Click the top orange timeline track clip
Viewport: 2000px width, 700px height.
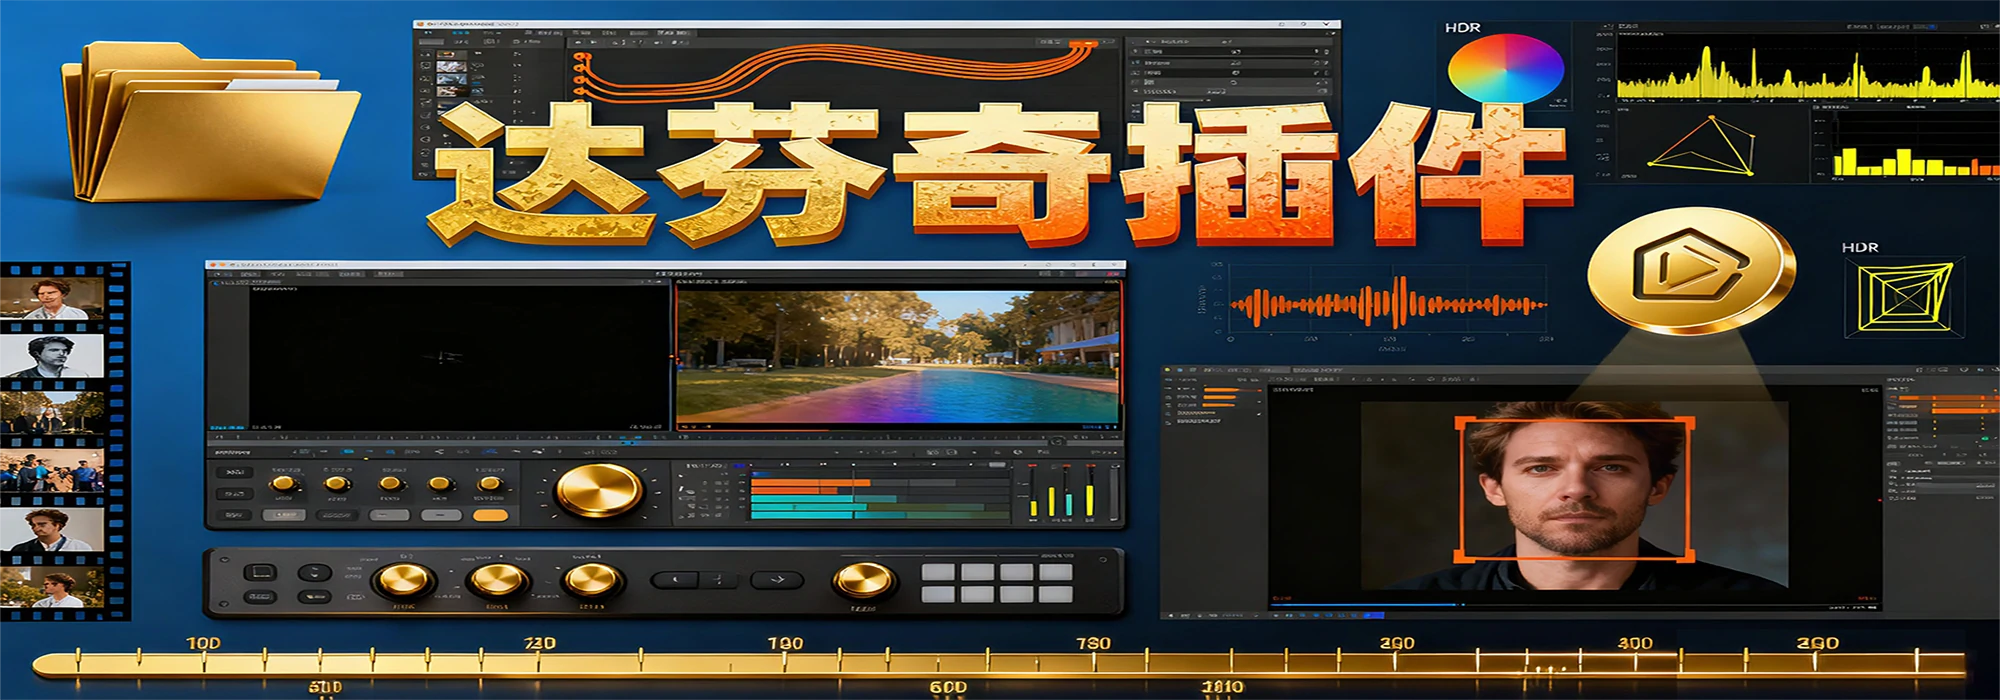[810, 483]
